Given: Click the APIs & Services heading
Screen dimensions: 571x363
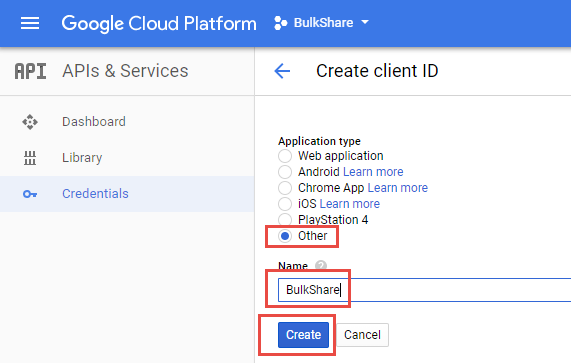Looking at the screenshot, I should (125, 71).
